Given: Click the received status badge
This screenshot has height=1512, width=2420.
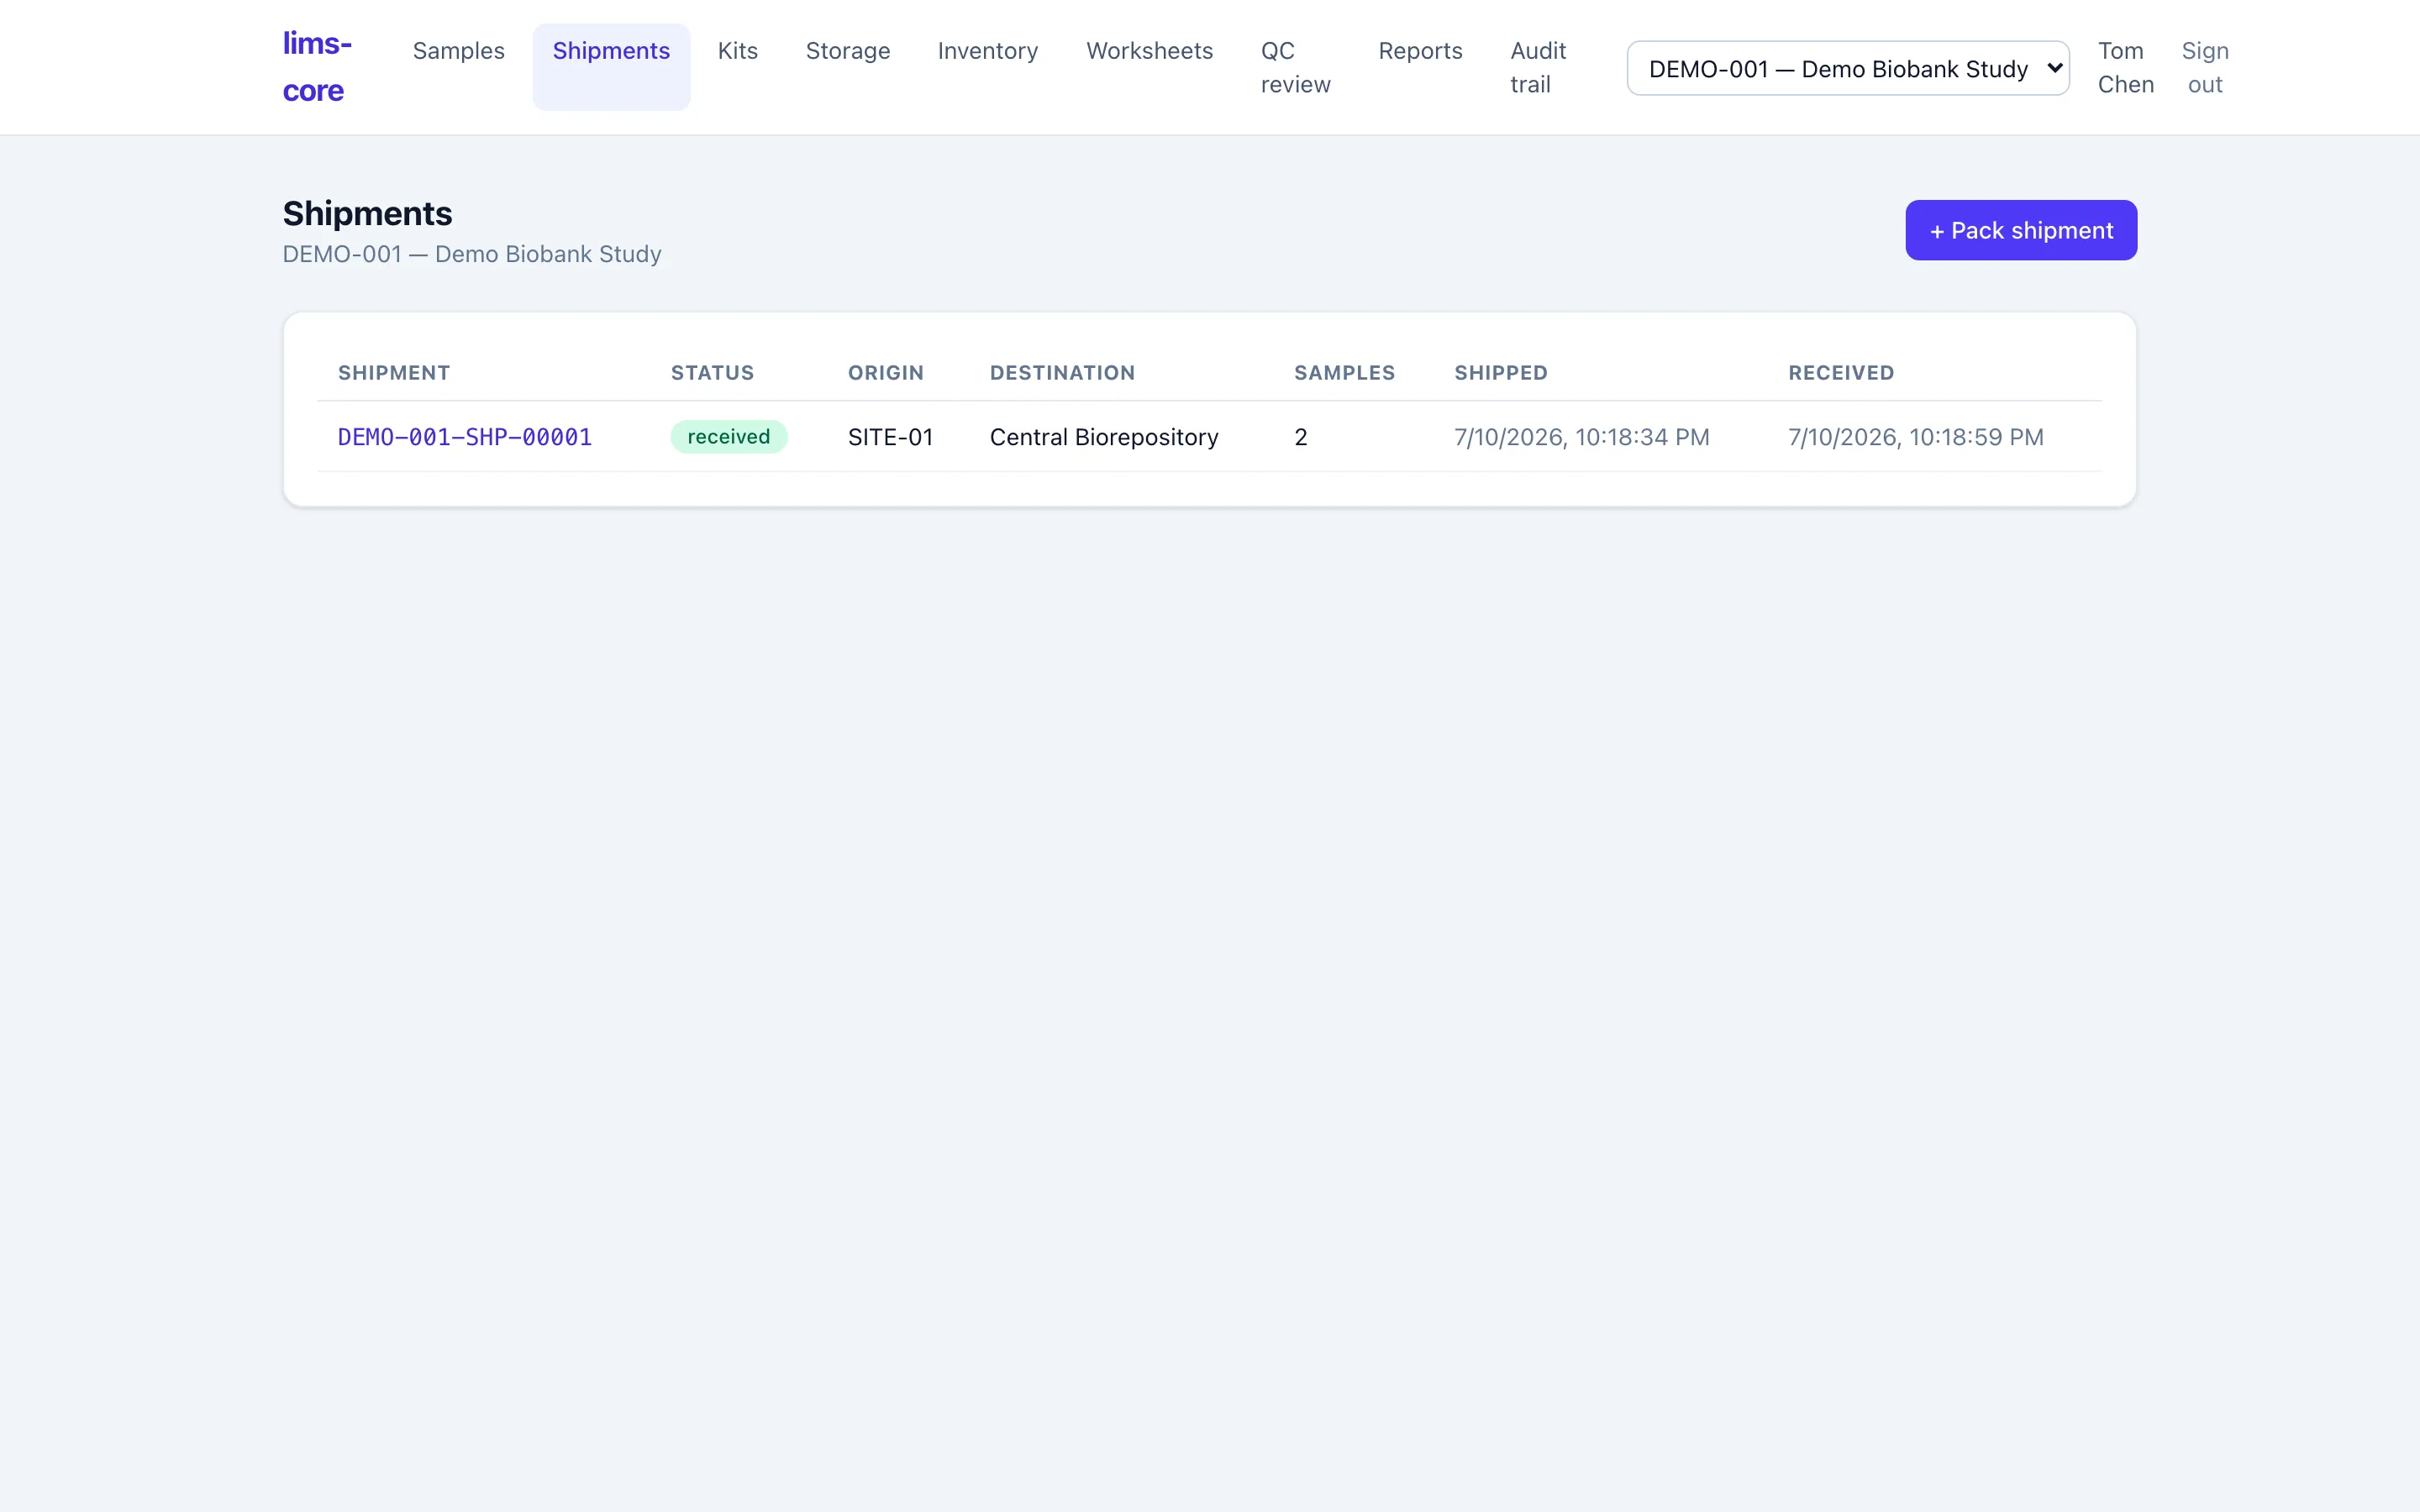Looking at the screenshot, I should pyautogui.click(x=729, y=437).
